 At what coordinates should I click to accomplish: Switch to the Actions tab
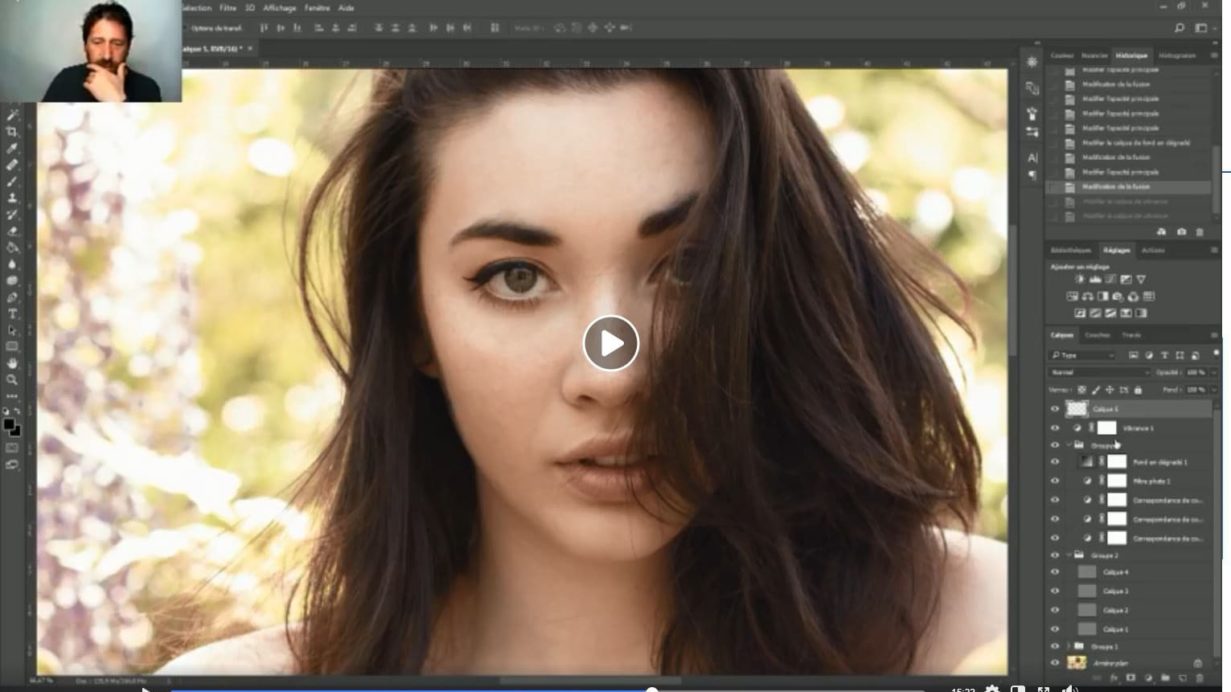click(1153, 250)
